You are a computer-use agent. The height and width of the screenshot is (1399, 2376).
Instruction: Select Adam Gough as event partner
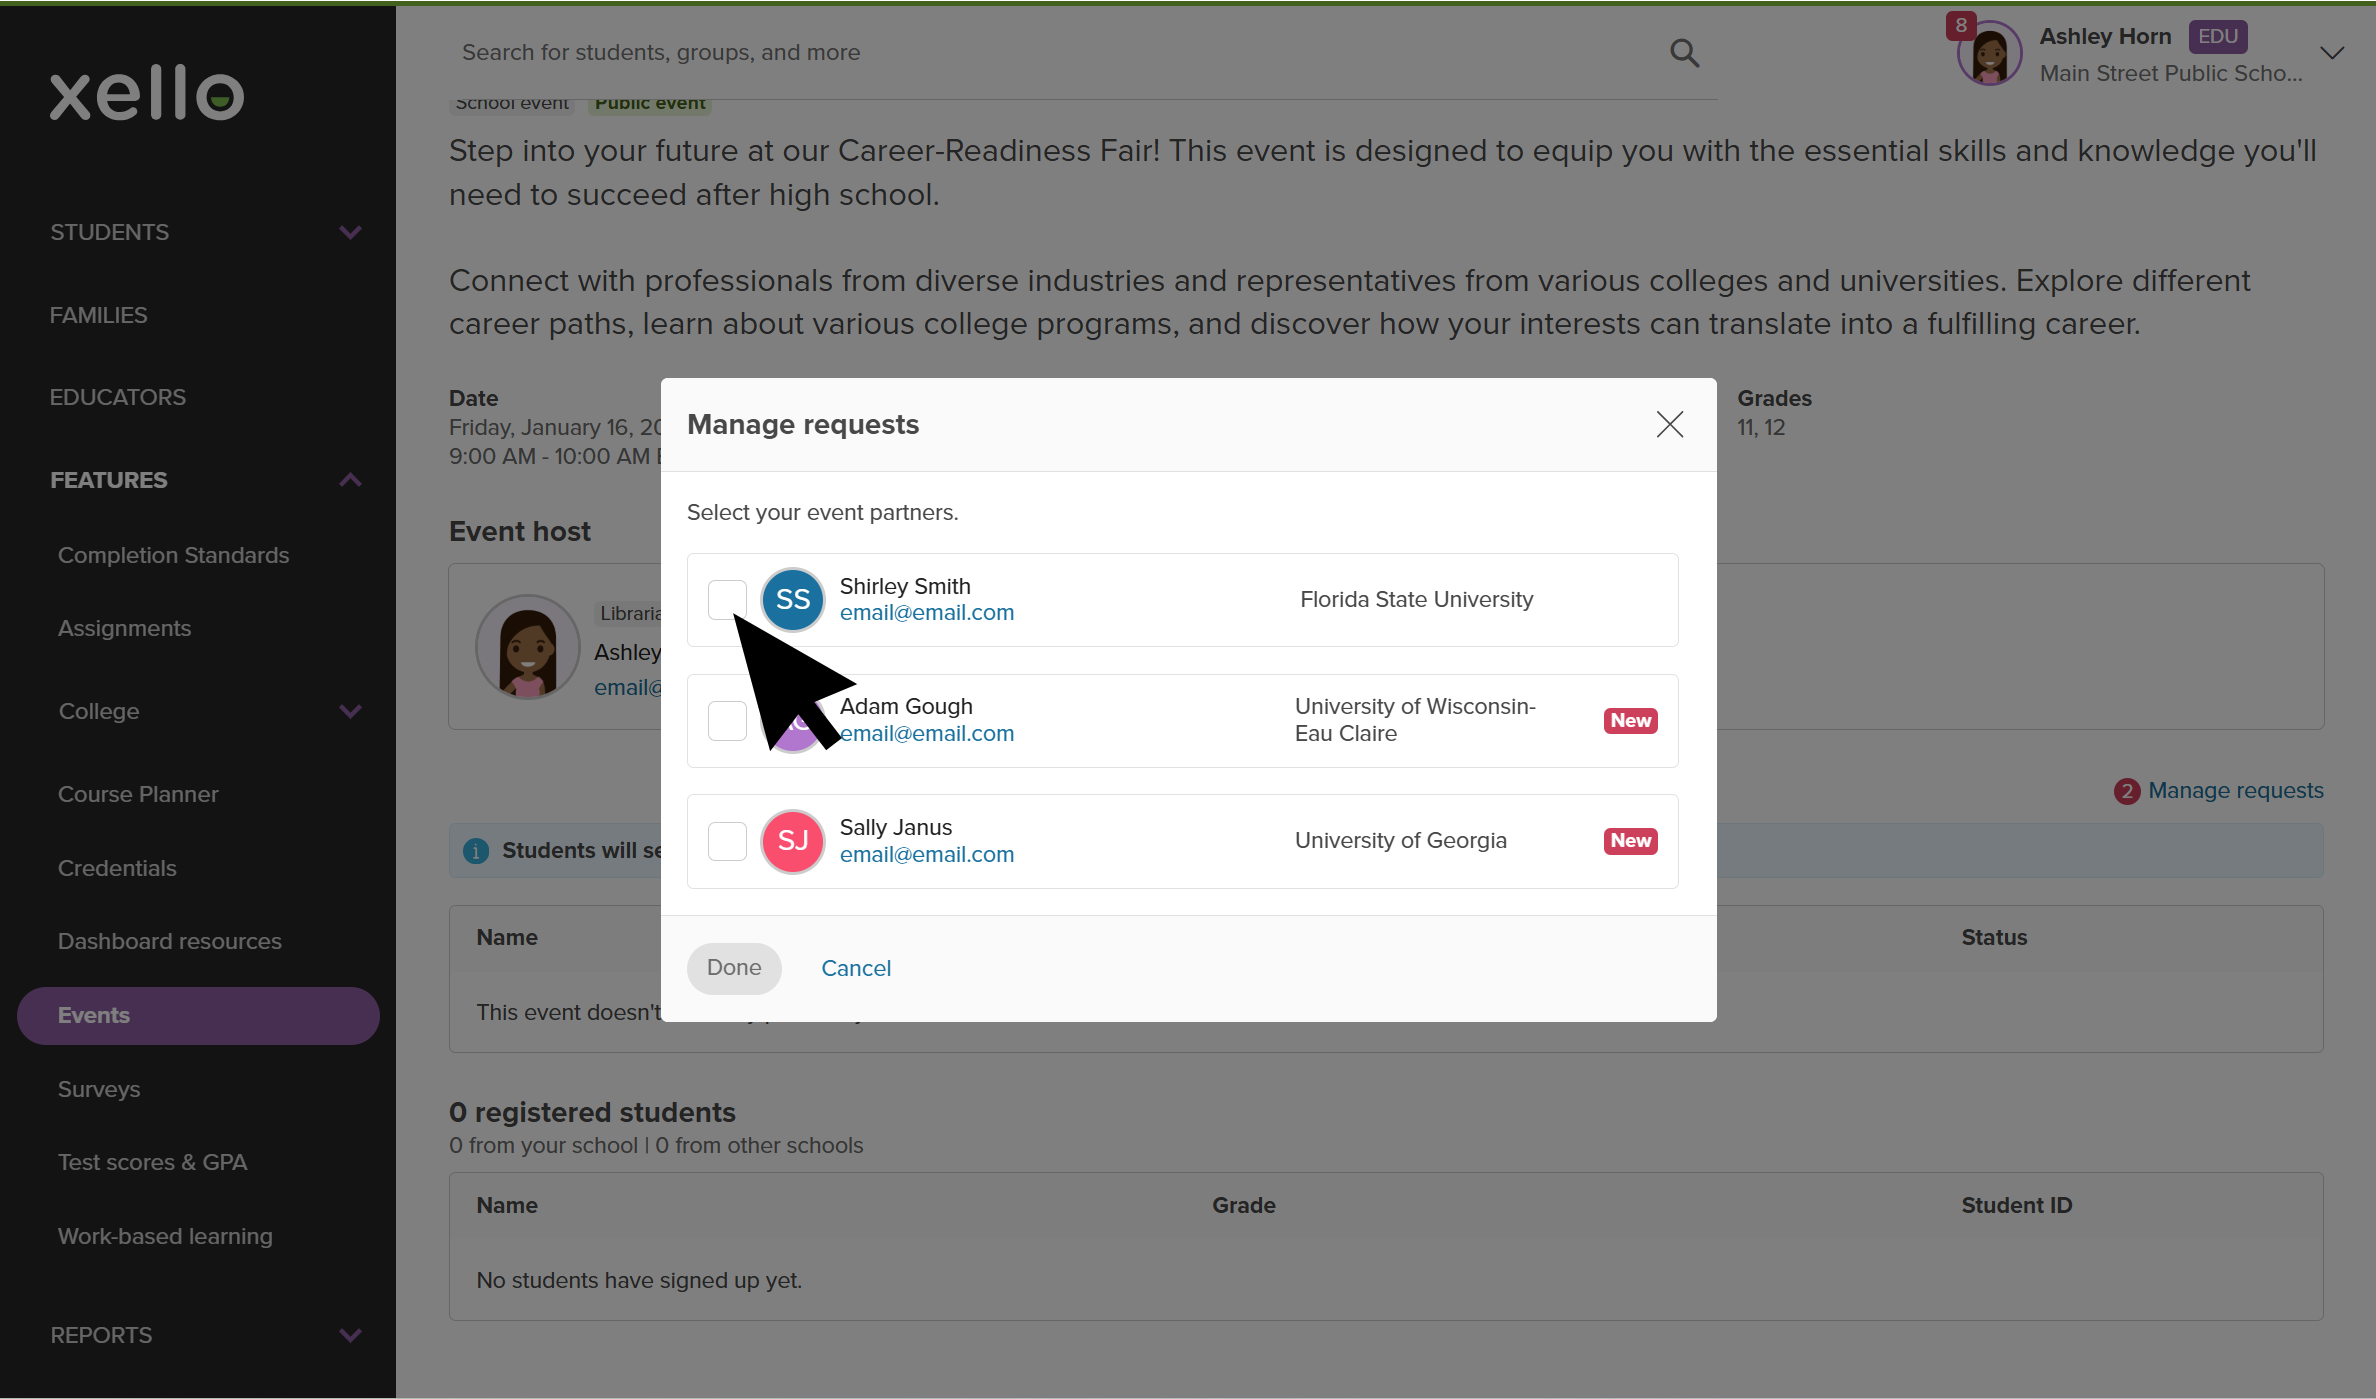(727, 720)
